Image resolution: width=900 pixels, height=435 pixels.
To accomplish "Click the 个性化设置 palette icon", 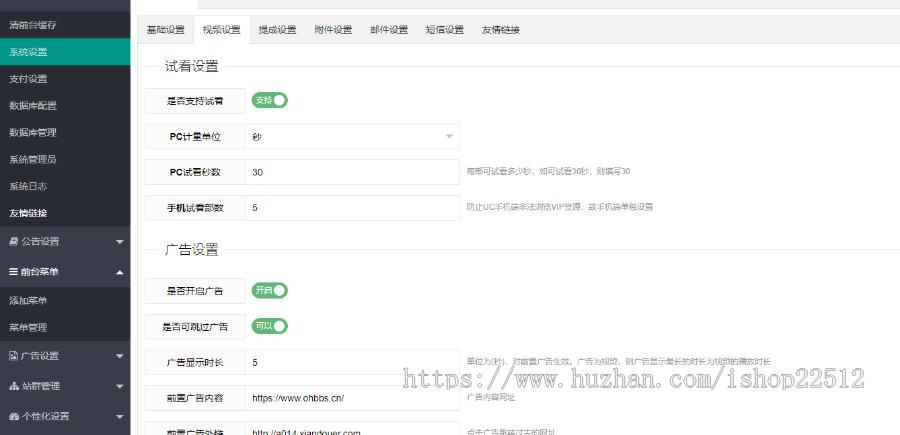I will (14, 416).
